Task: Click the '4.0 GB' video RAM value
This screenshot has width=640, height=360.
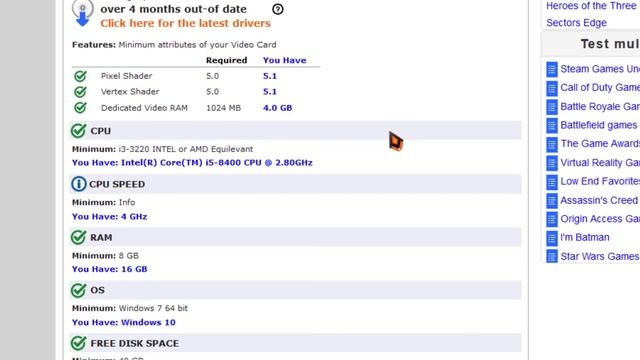Action: [278, 108]
